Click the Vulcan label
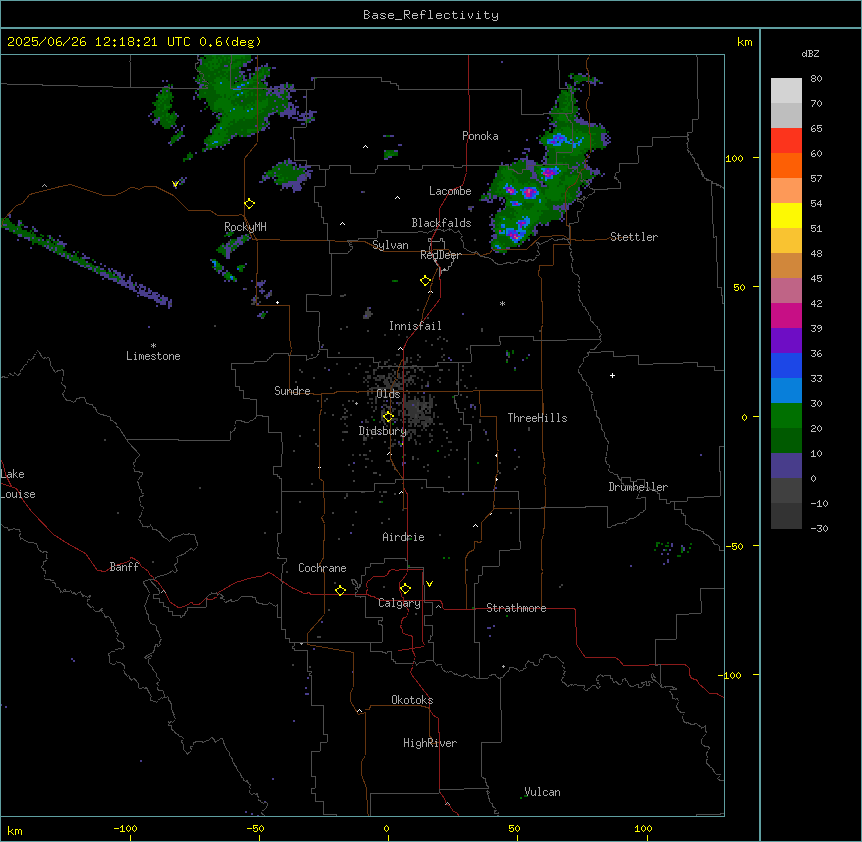Viewport: 862px width, 842px height. click(542, 792)
